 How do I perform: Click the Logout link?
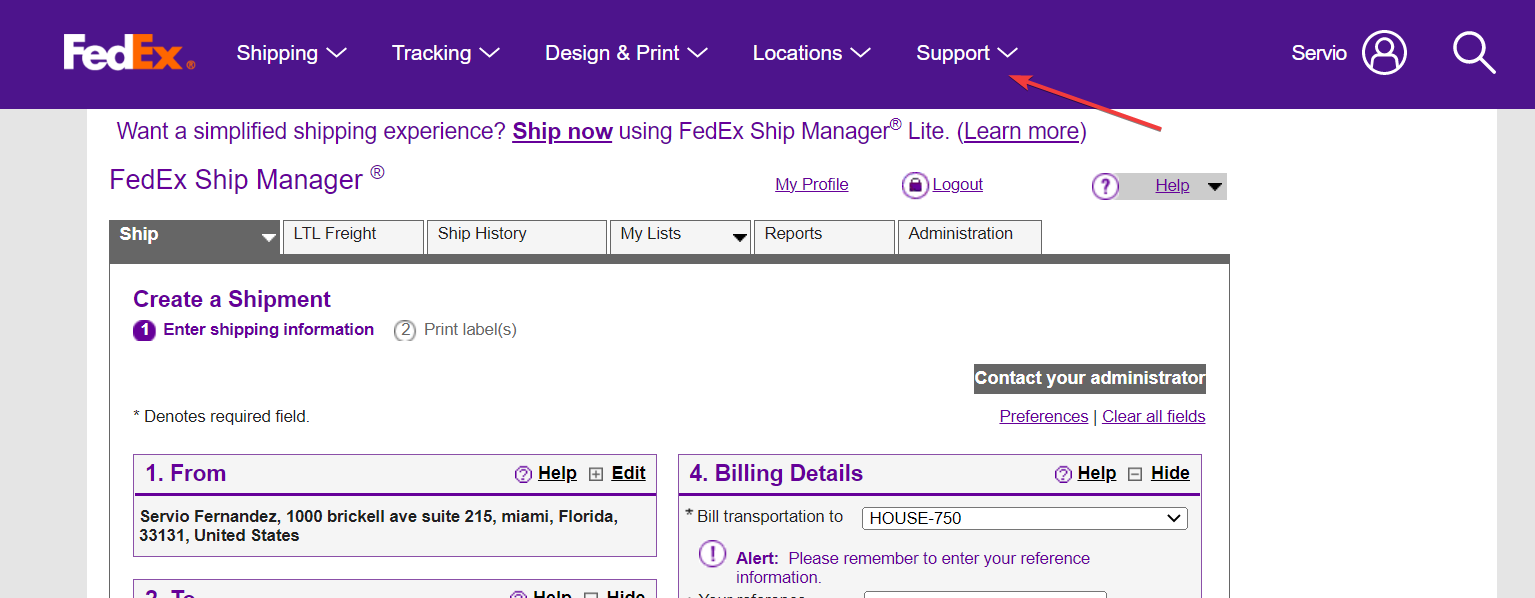click(x=958, y=185)
